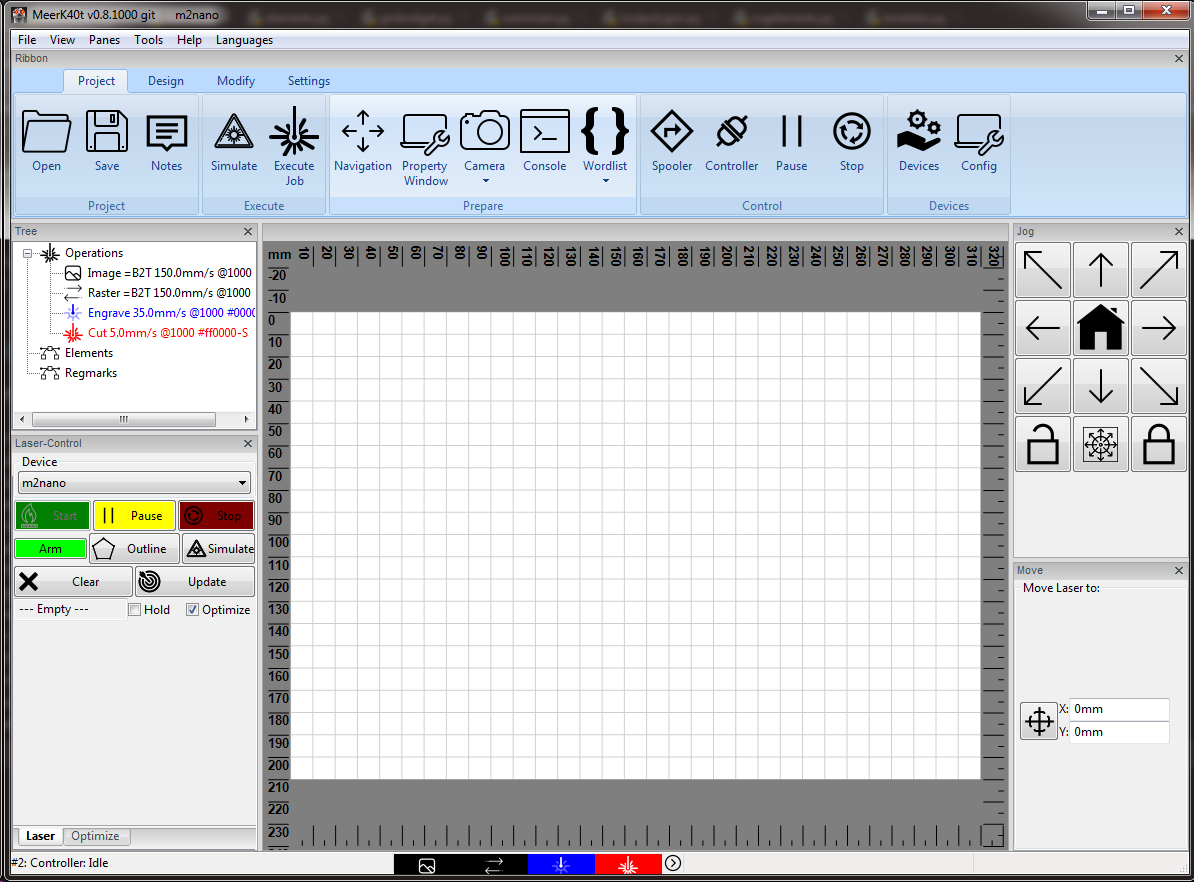Click the Clear button
Viewport: 1194px width, 882px height.
click(73, 582)
